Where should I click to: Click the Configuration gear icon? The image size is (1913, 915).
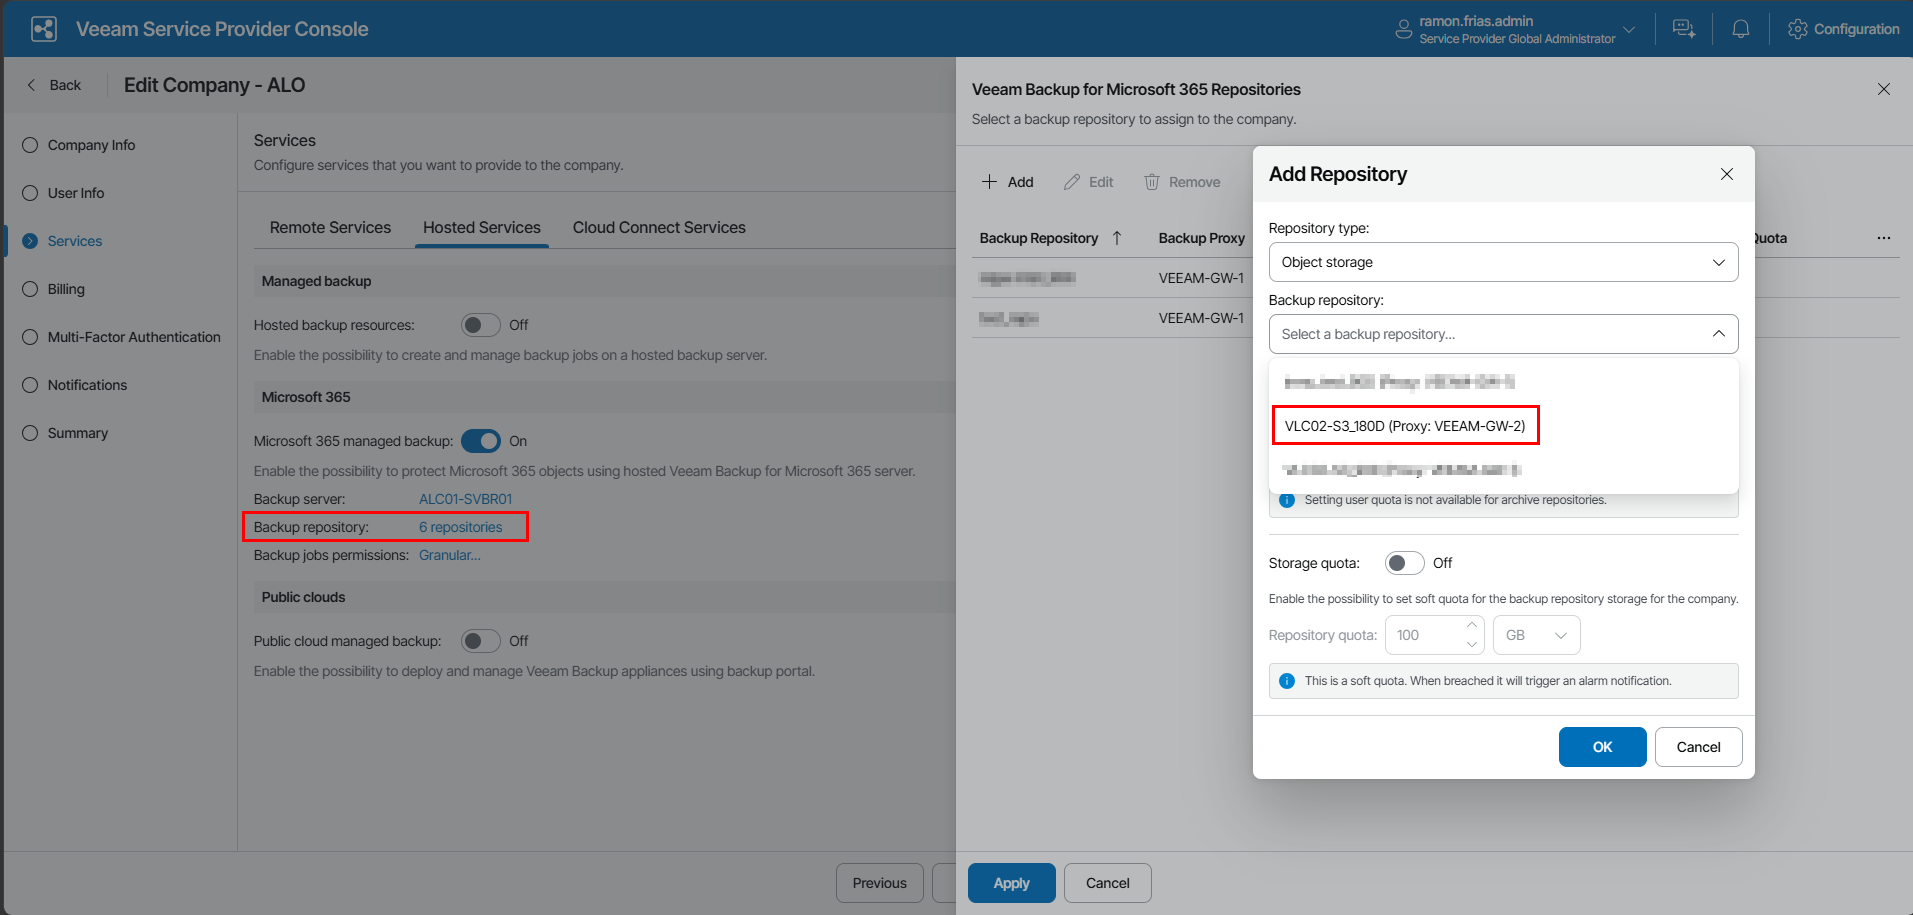[1798, 29]
